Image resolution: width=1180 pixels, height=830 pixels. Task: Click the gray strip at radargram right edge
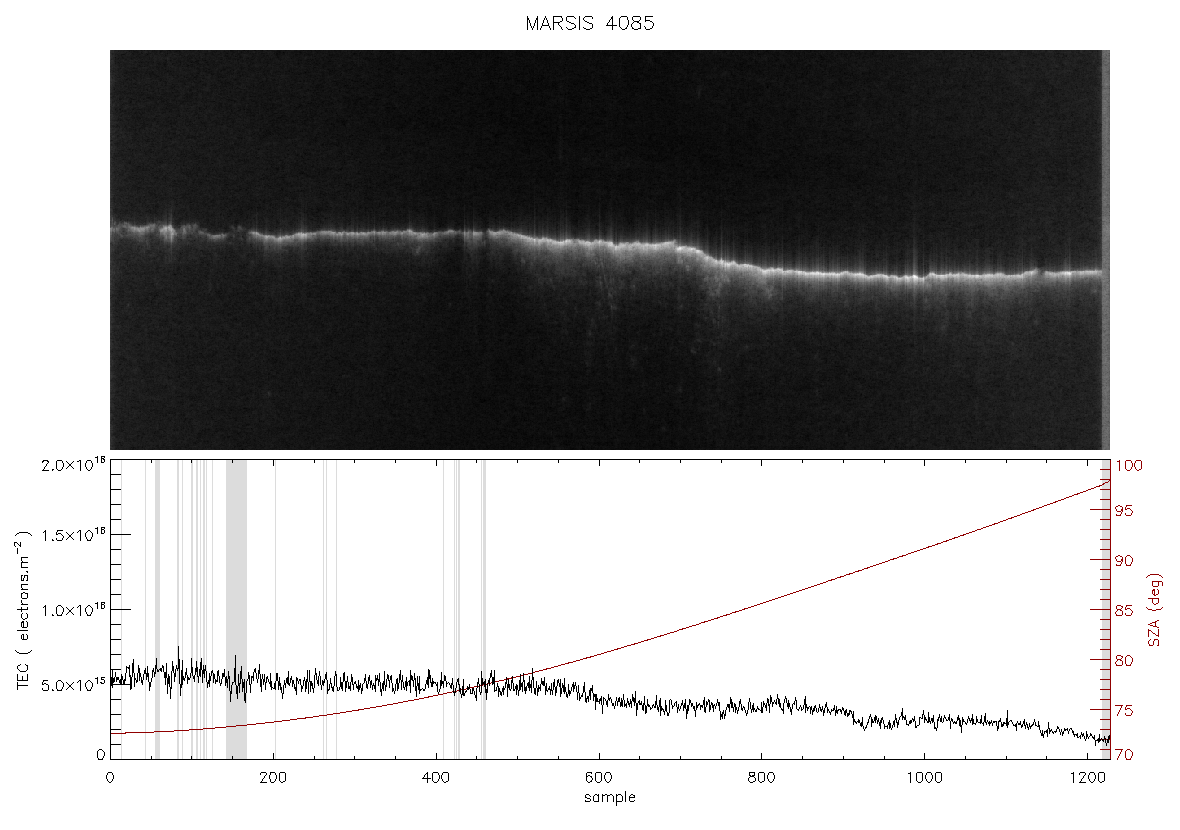(x=1105, y=250)
